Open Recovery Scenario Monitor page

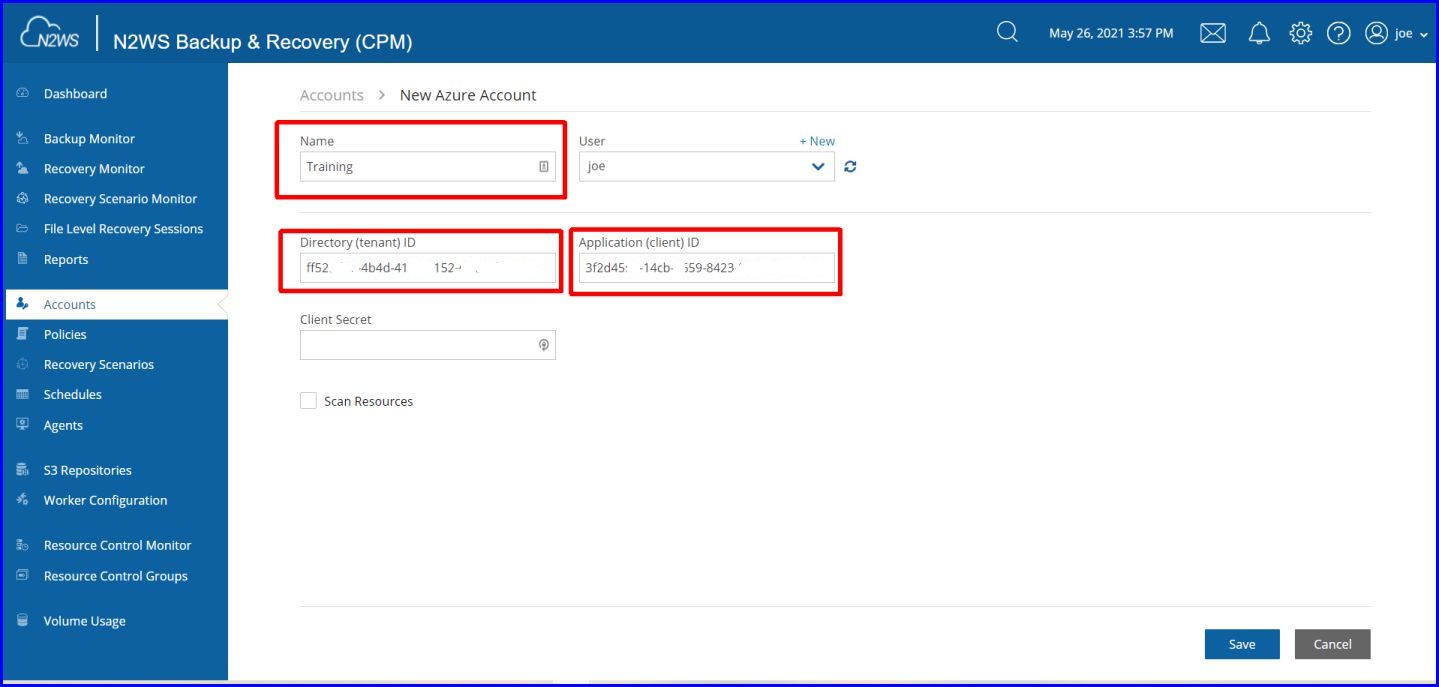point(120,199)
